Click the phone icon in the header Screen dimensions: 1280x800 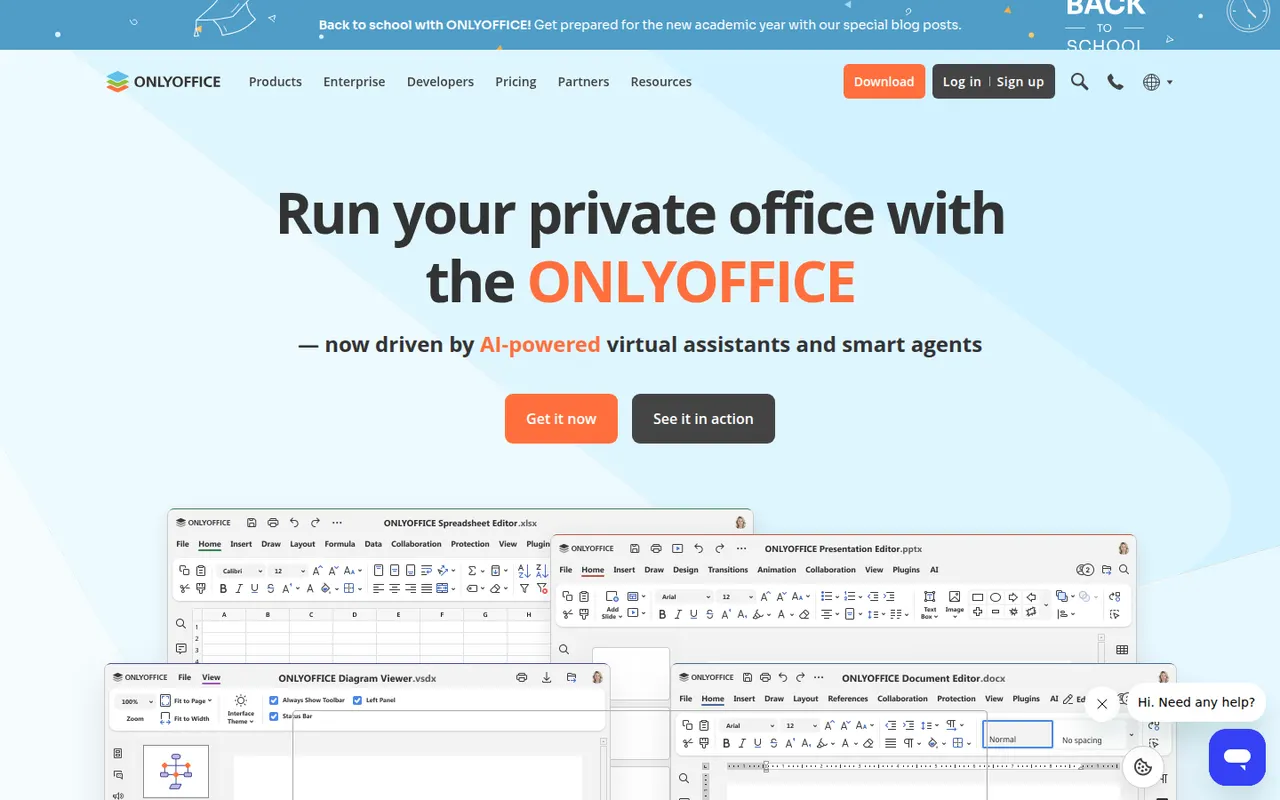coord(1115,82)
